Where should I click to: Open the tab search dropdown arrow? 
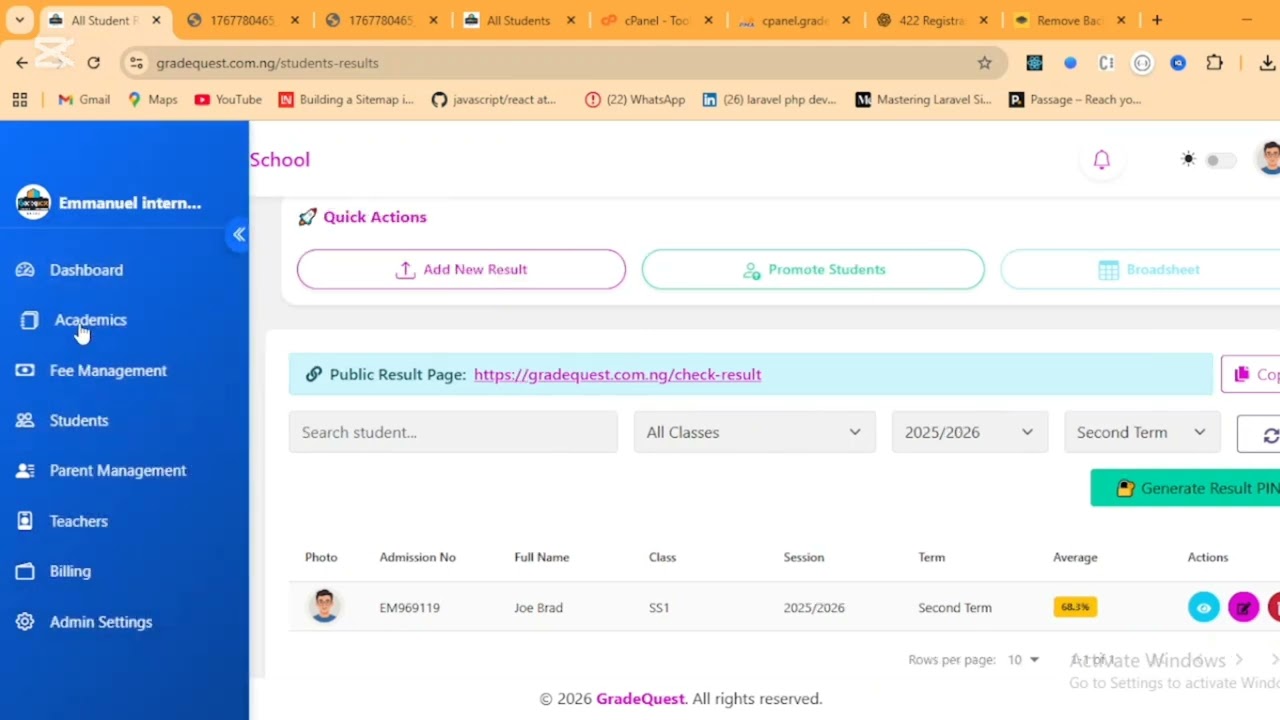19,20
